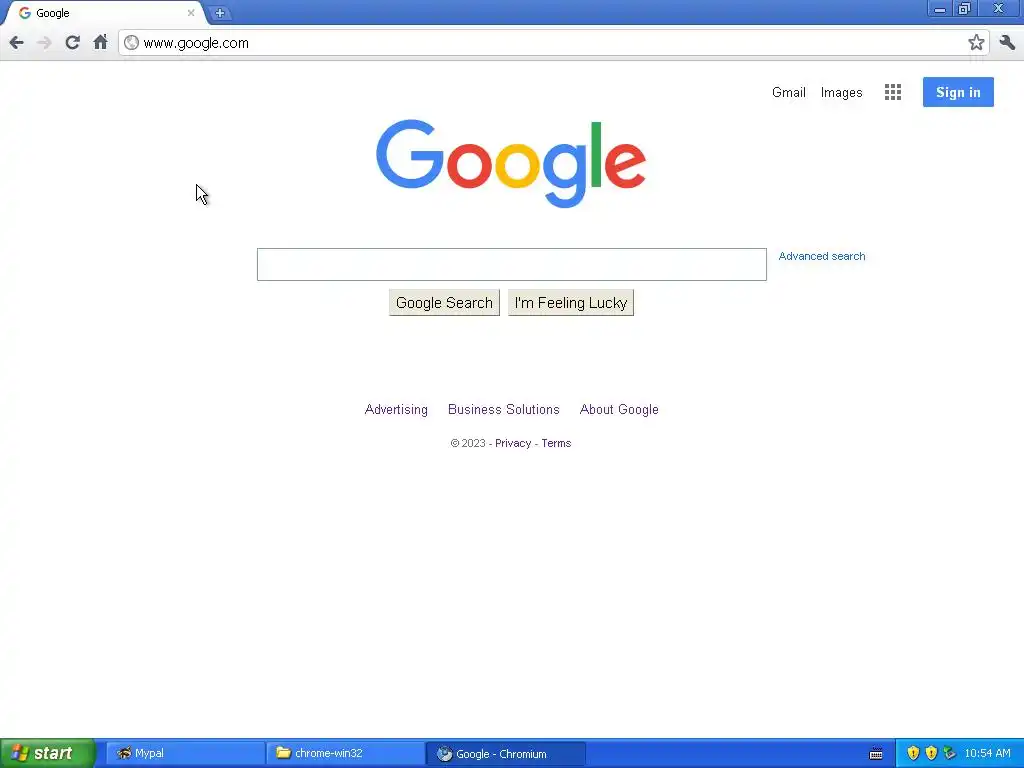Open the Chromium wrench settings menu
This screenshot has width=1024, height=768.
pos(1007,43)
